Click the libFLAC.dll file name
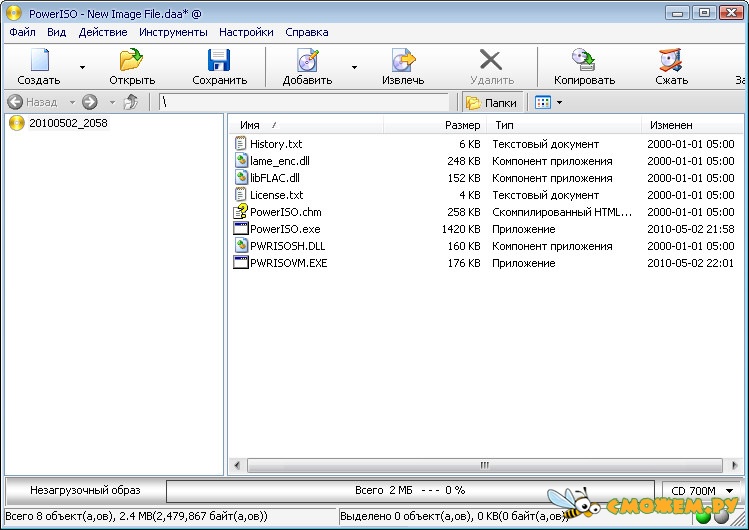749x530 pixels. [275, 178]
